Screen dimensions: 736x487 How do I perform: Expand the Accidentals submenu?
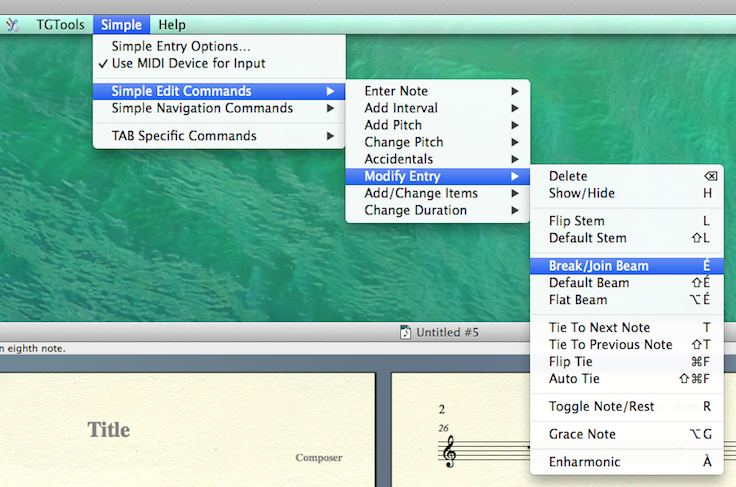(398, 159)
